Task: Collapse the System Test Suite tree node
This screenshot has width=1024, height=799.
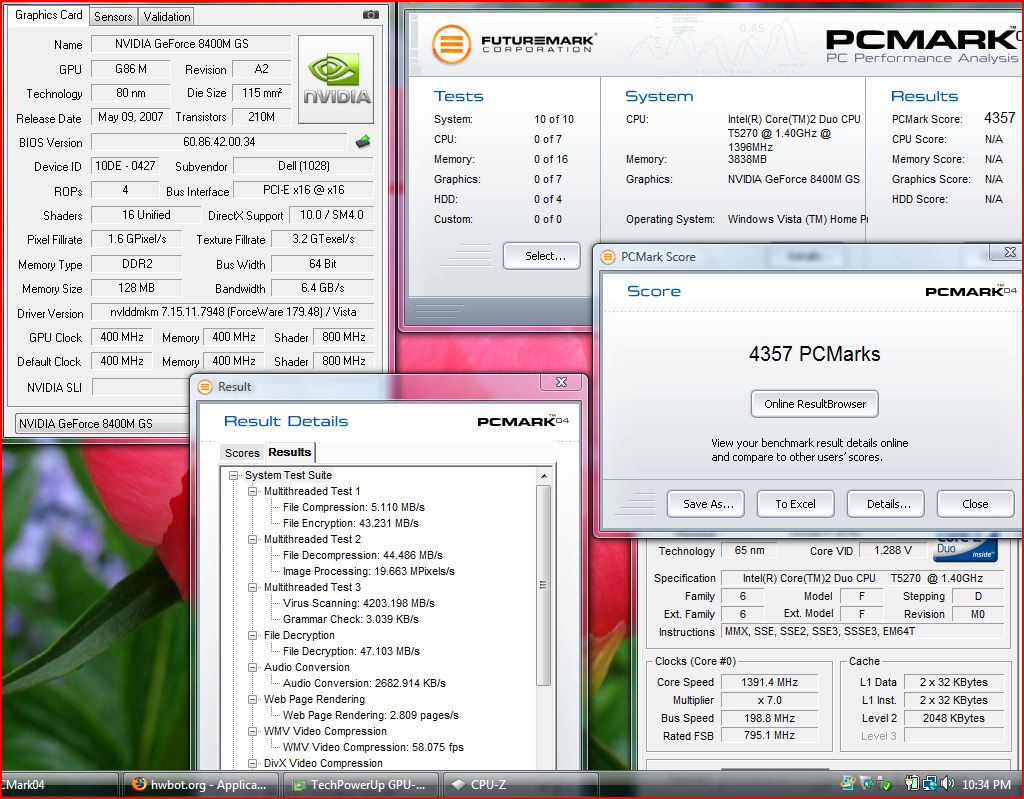Action: (233, 476)
